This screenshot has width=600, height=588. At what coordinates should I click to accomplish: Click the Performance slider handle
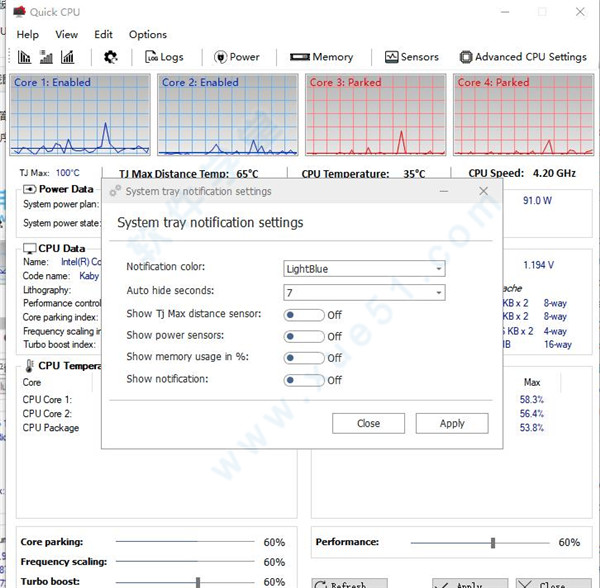pos(493,542)
